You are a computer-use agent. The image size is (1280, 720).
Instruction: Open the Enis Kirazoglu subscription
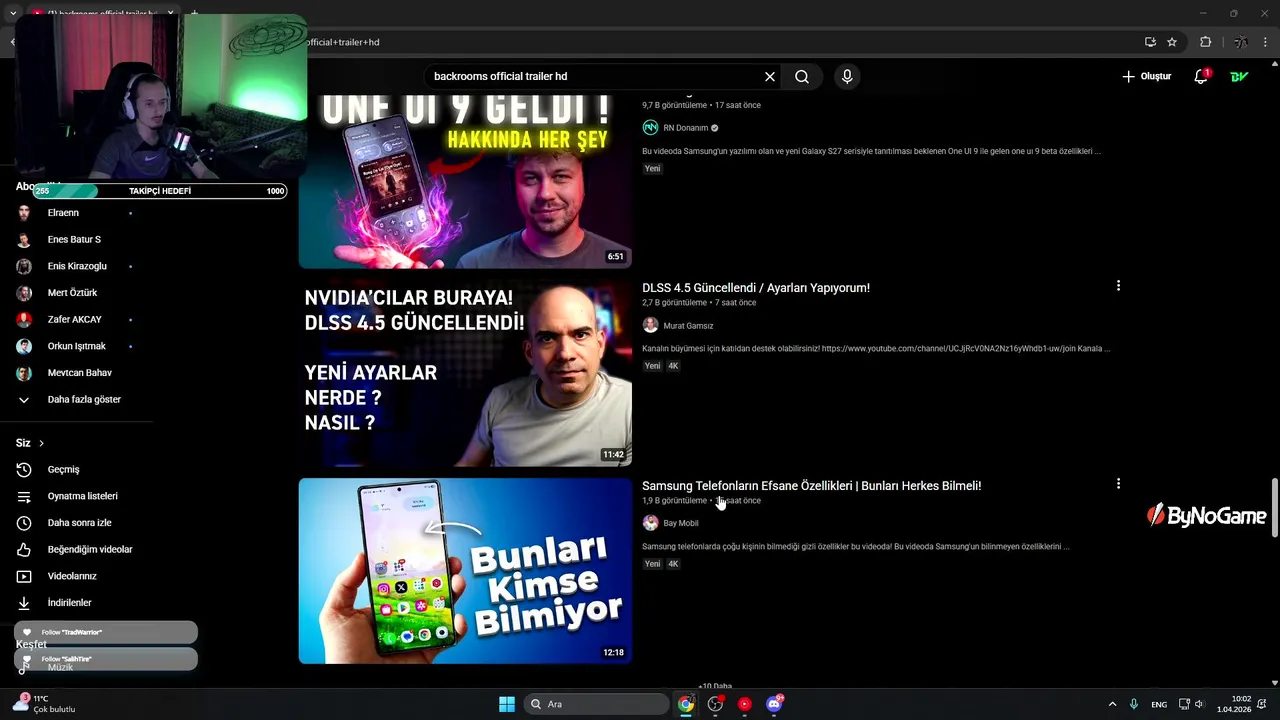pyautogui.click(x=76, y=266)
